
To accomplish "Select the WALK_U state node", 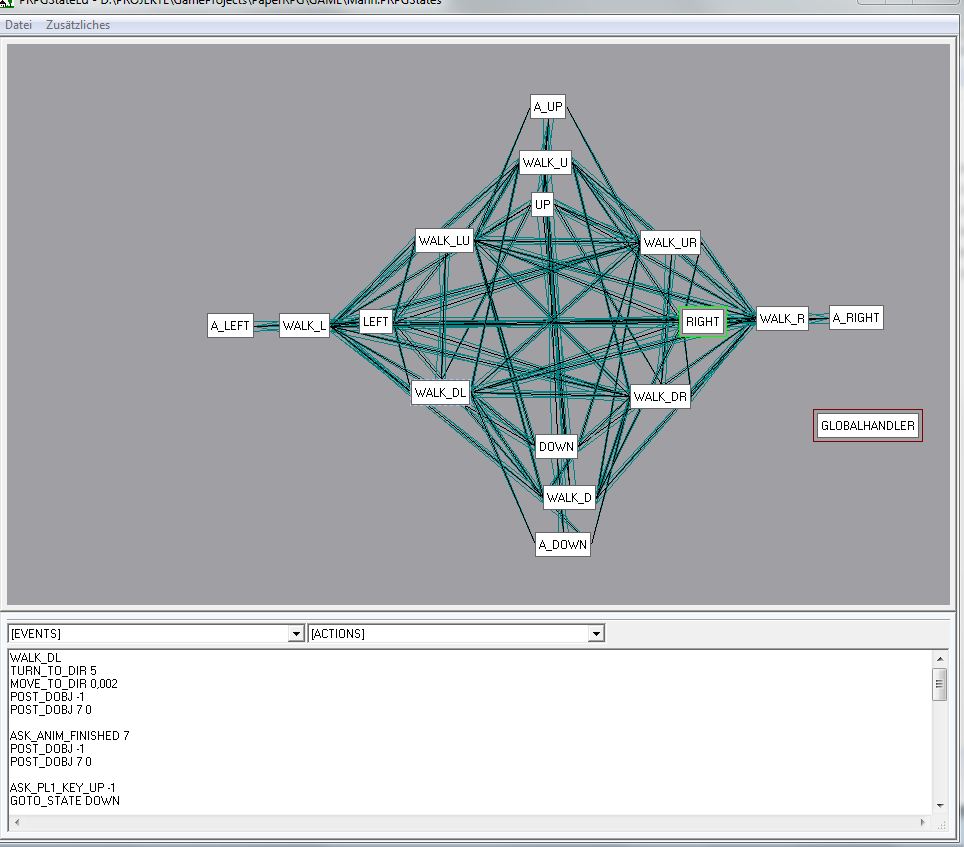I will 545,163.
